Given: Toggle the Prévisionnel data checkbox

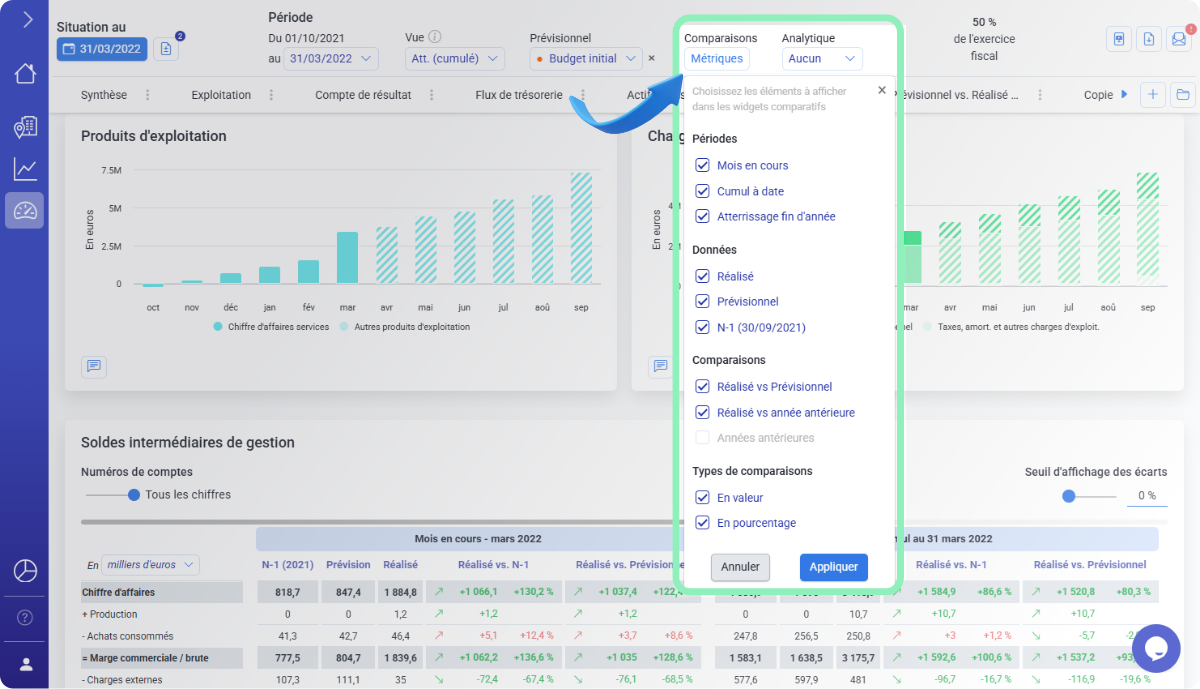Looking at the screenshot, I should tap(702, 301).
